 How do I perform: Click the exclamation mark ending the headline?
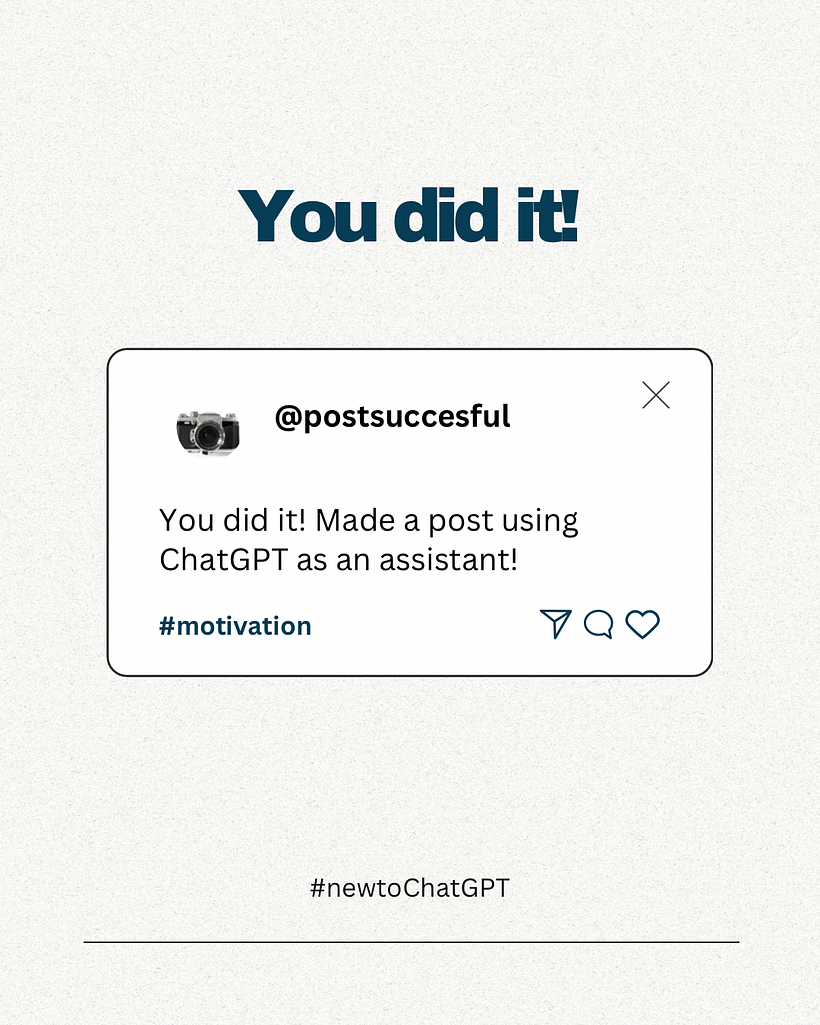[570, 215]
